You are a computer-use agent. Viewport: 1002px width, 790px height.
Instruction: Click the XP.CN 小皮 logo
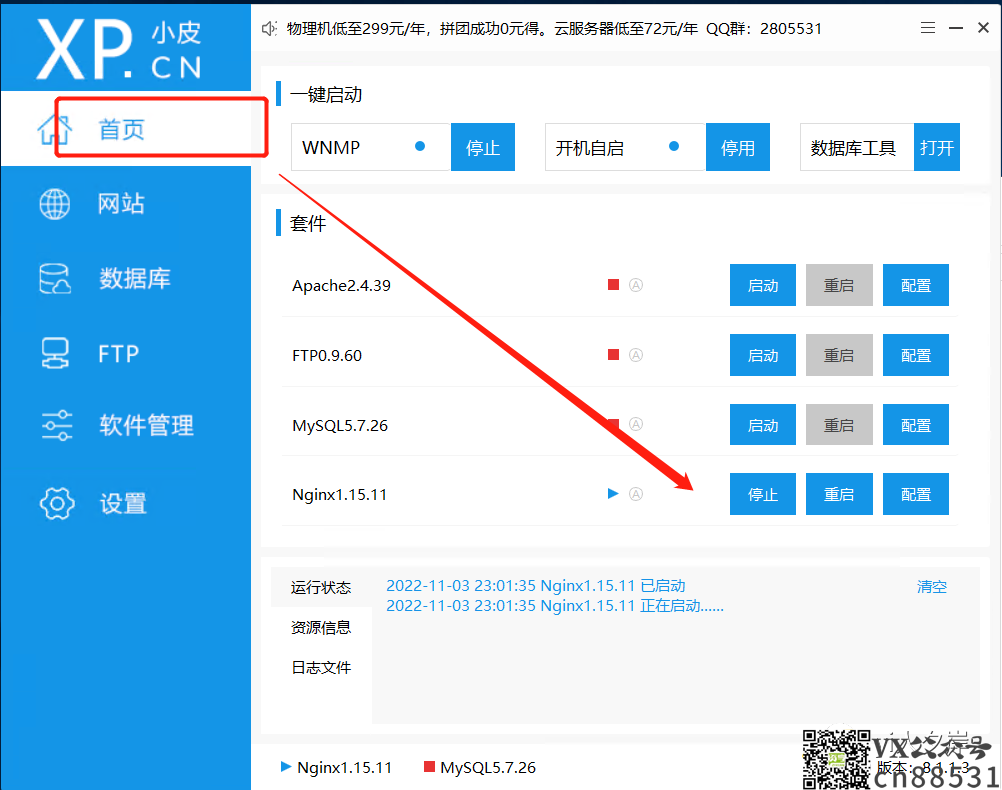click(x=119, y=48)
